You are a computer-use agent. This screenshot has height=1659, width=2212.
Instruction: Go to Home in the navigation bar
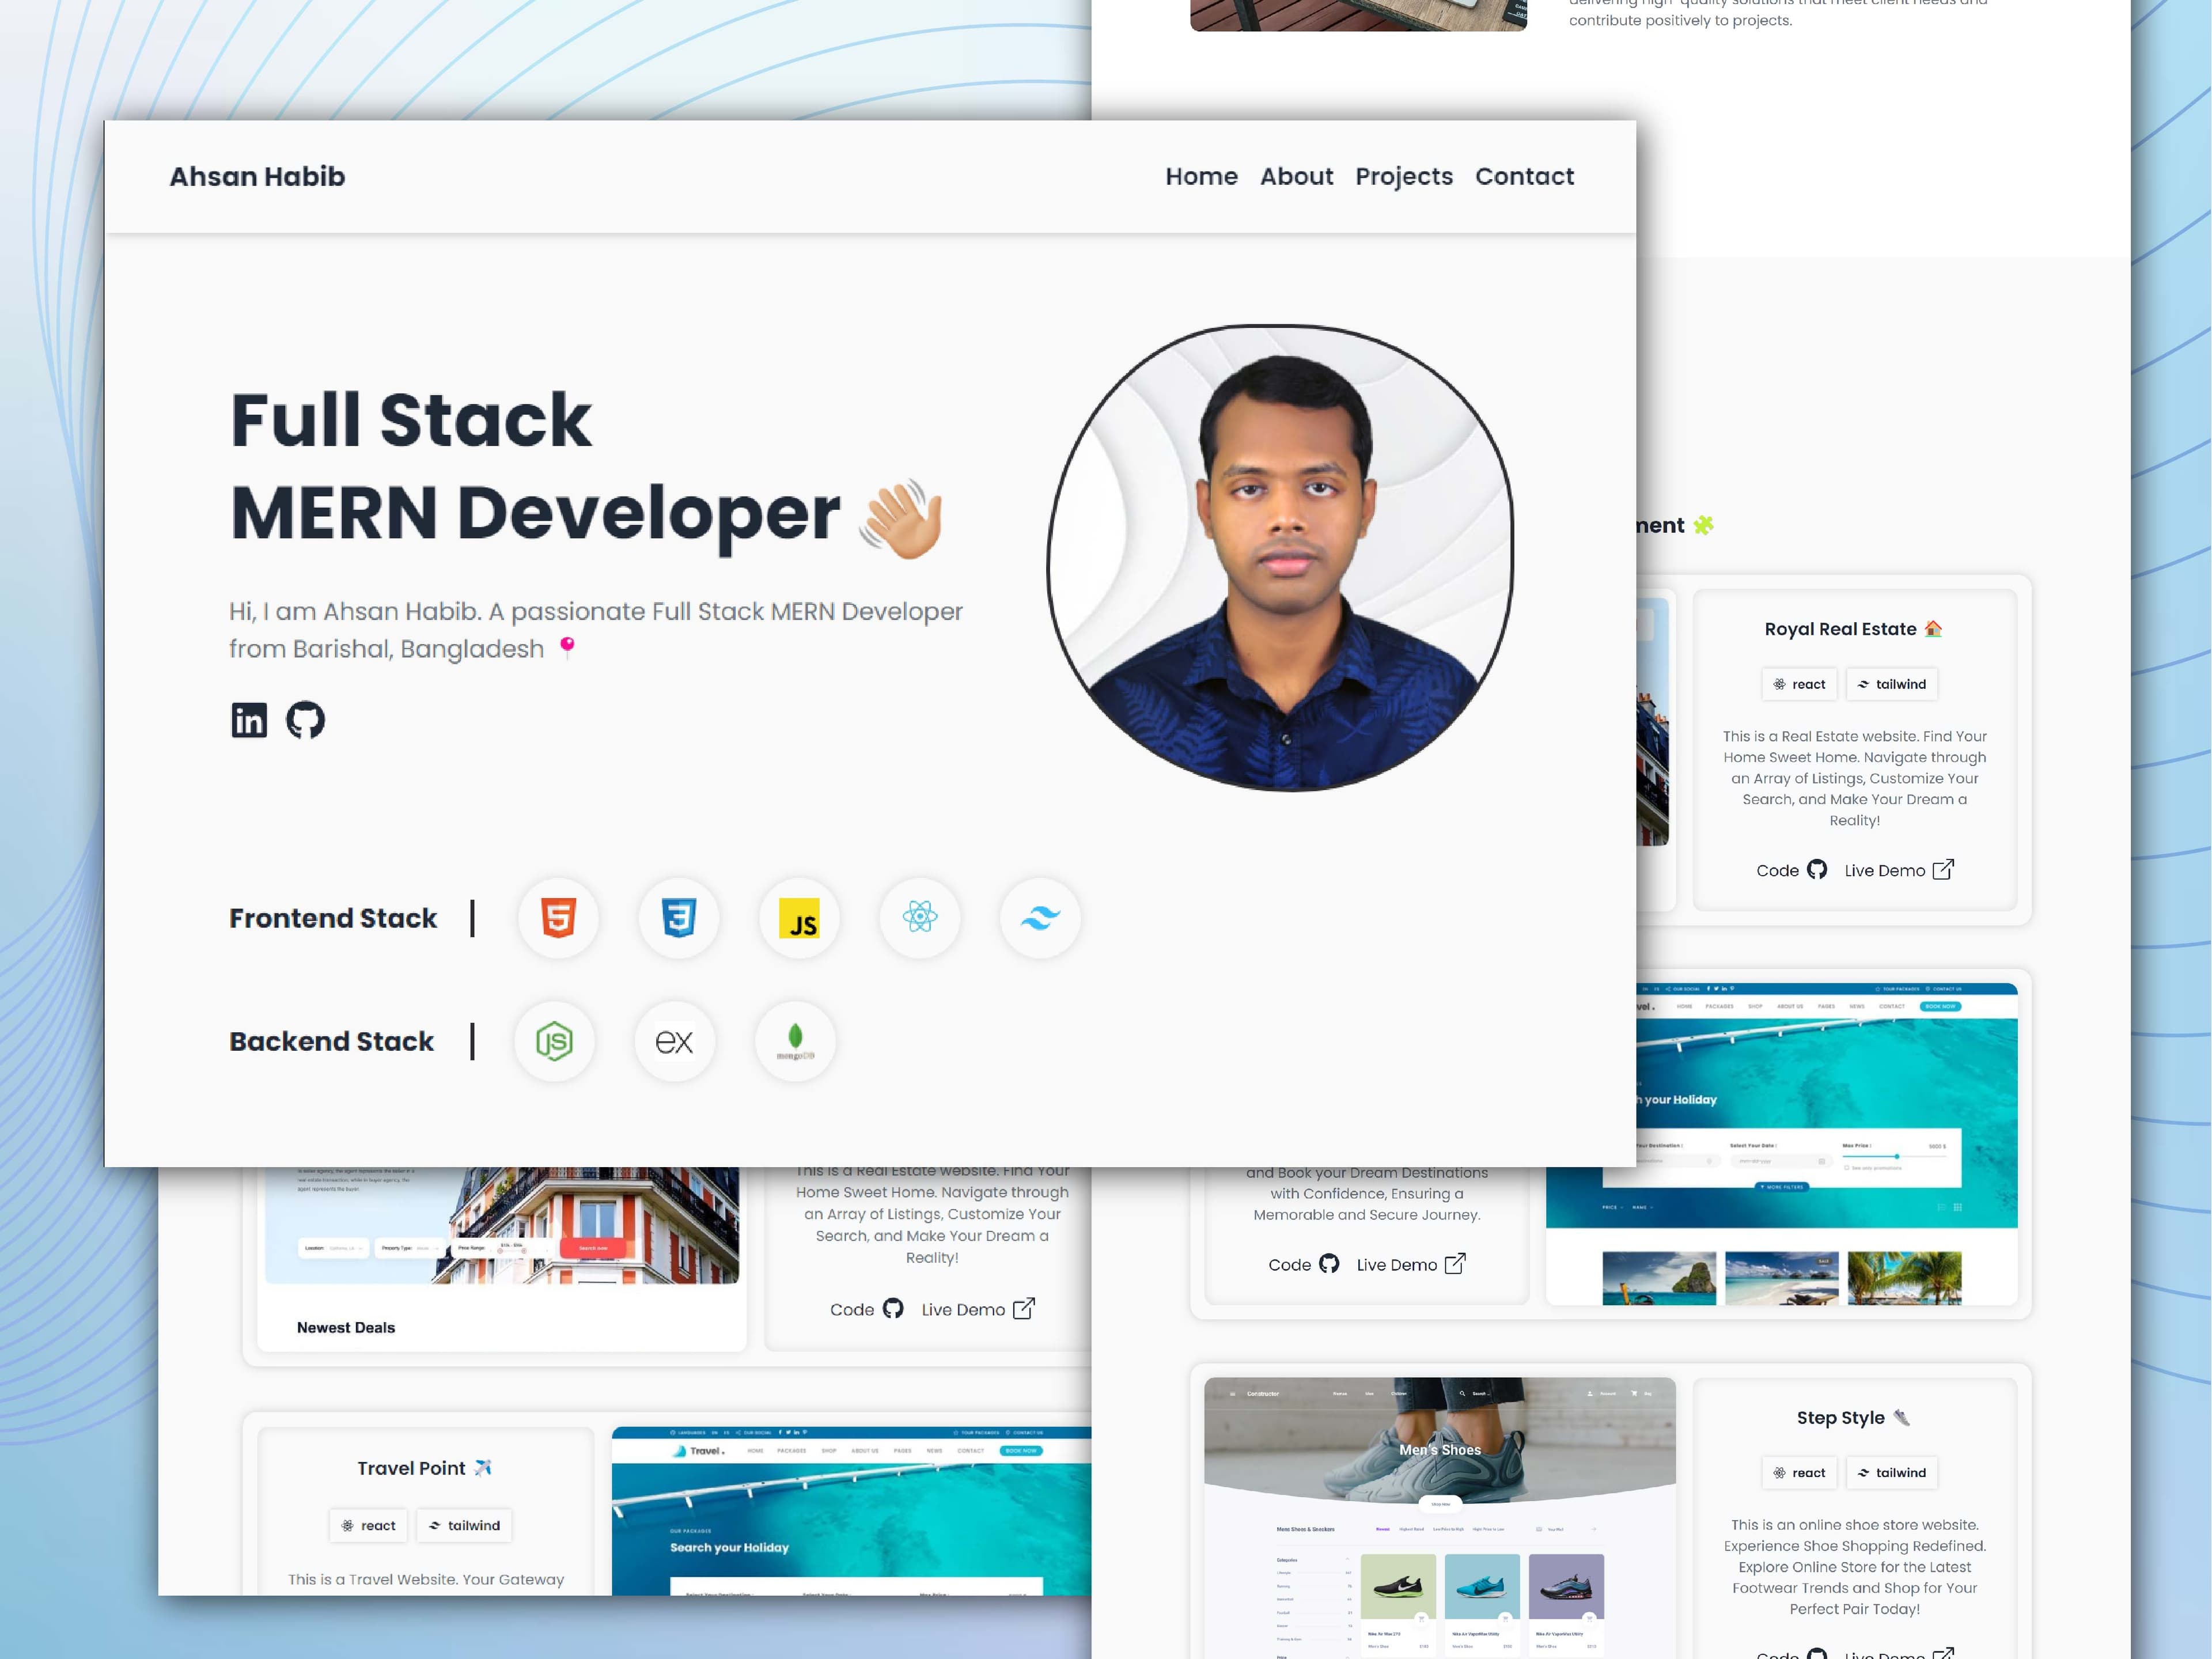[x=1201, y=177]
